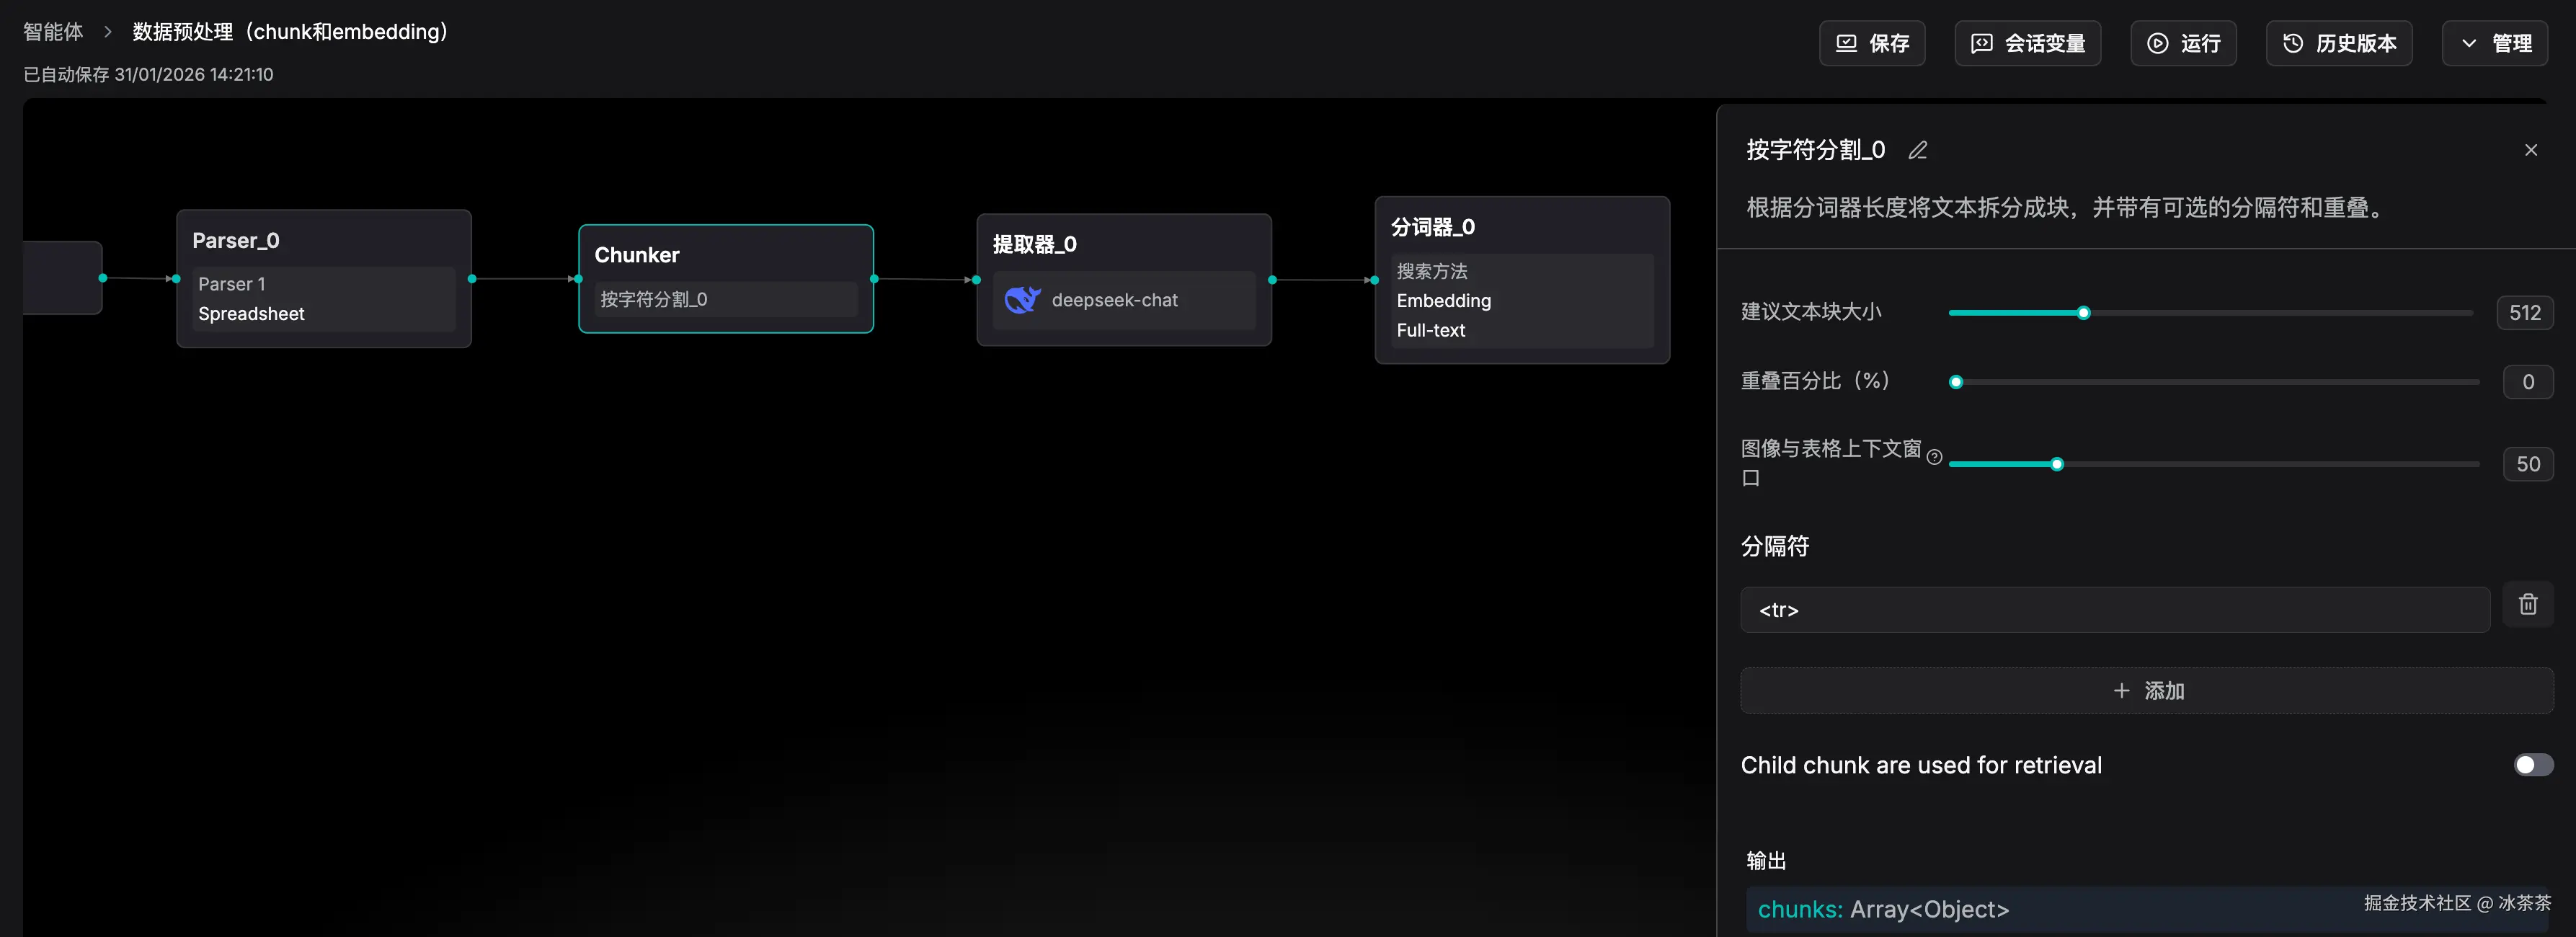This screenshot has height=937, width=2576.
Task: Open 会话变量 conversation variables
Action: click(x=2027, y=43)
